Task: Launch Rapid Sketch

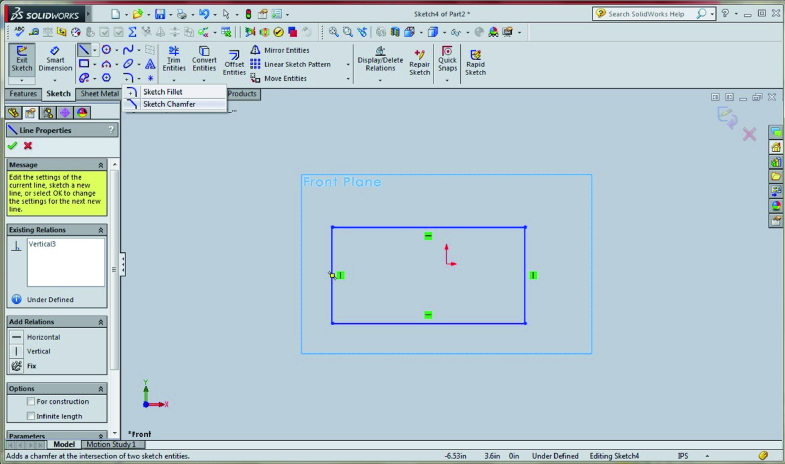Action: tap(475, 63)
